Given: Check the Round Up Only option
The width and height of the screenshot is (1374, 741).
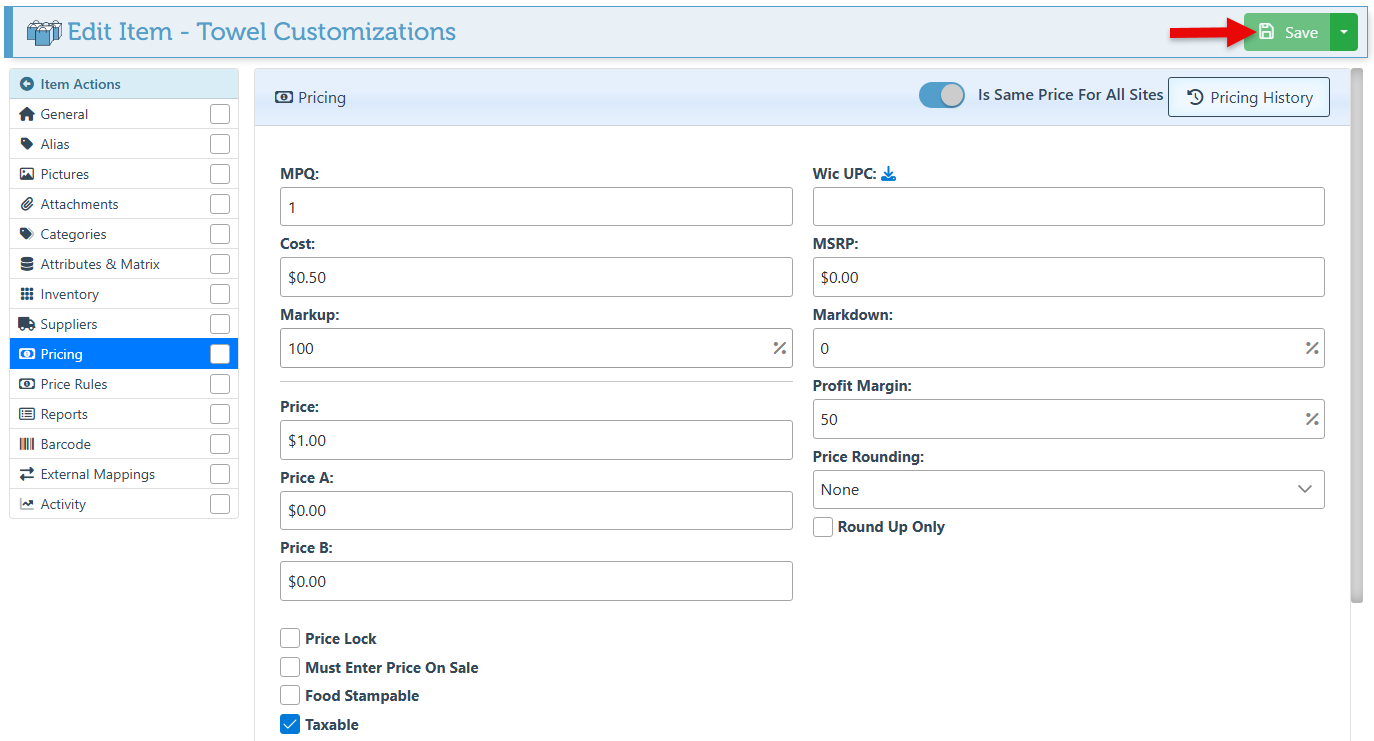Looking at the screenshot, I should click(823, 527).
